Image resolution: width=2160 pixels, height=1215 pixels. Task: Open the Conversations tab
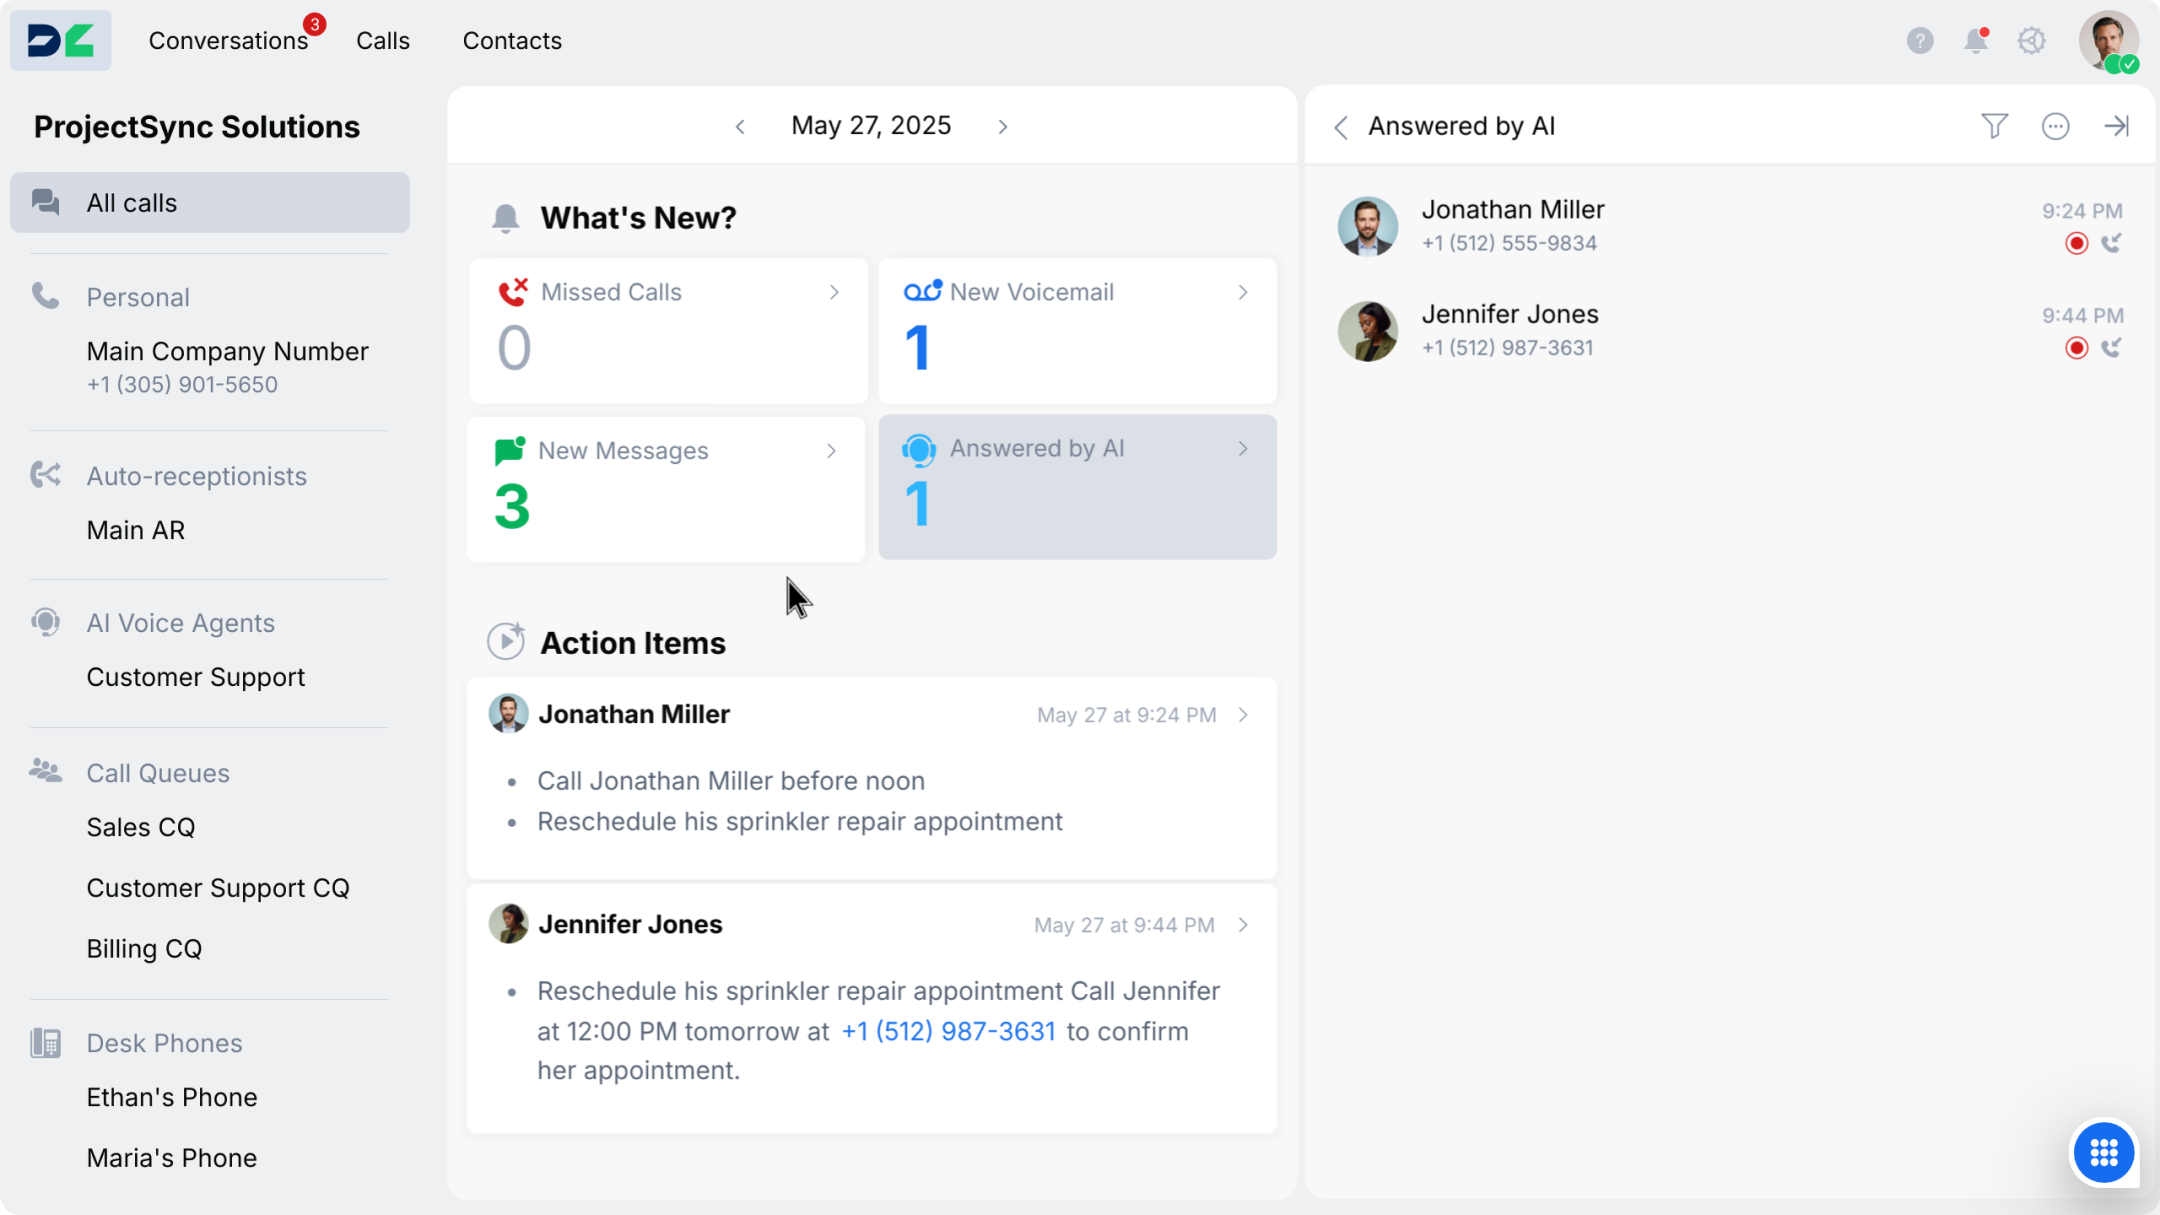228,41
